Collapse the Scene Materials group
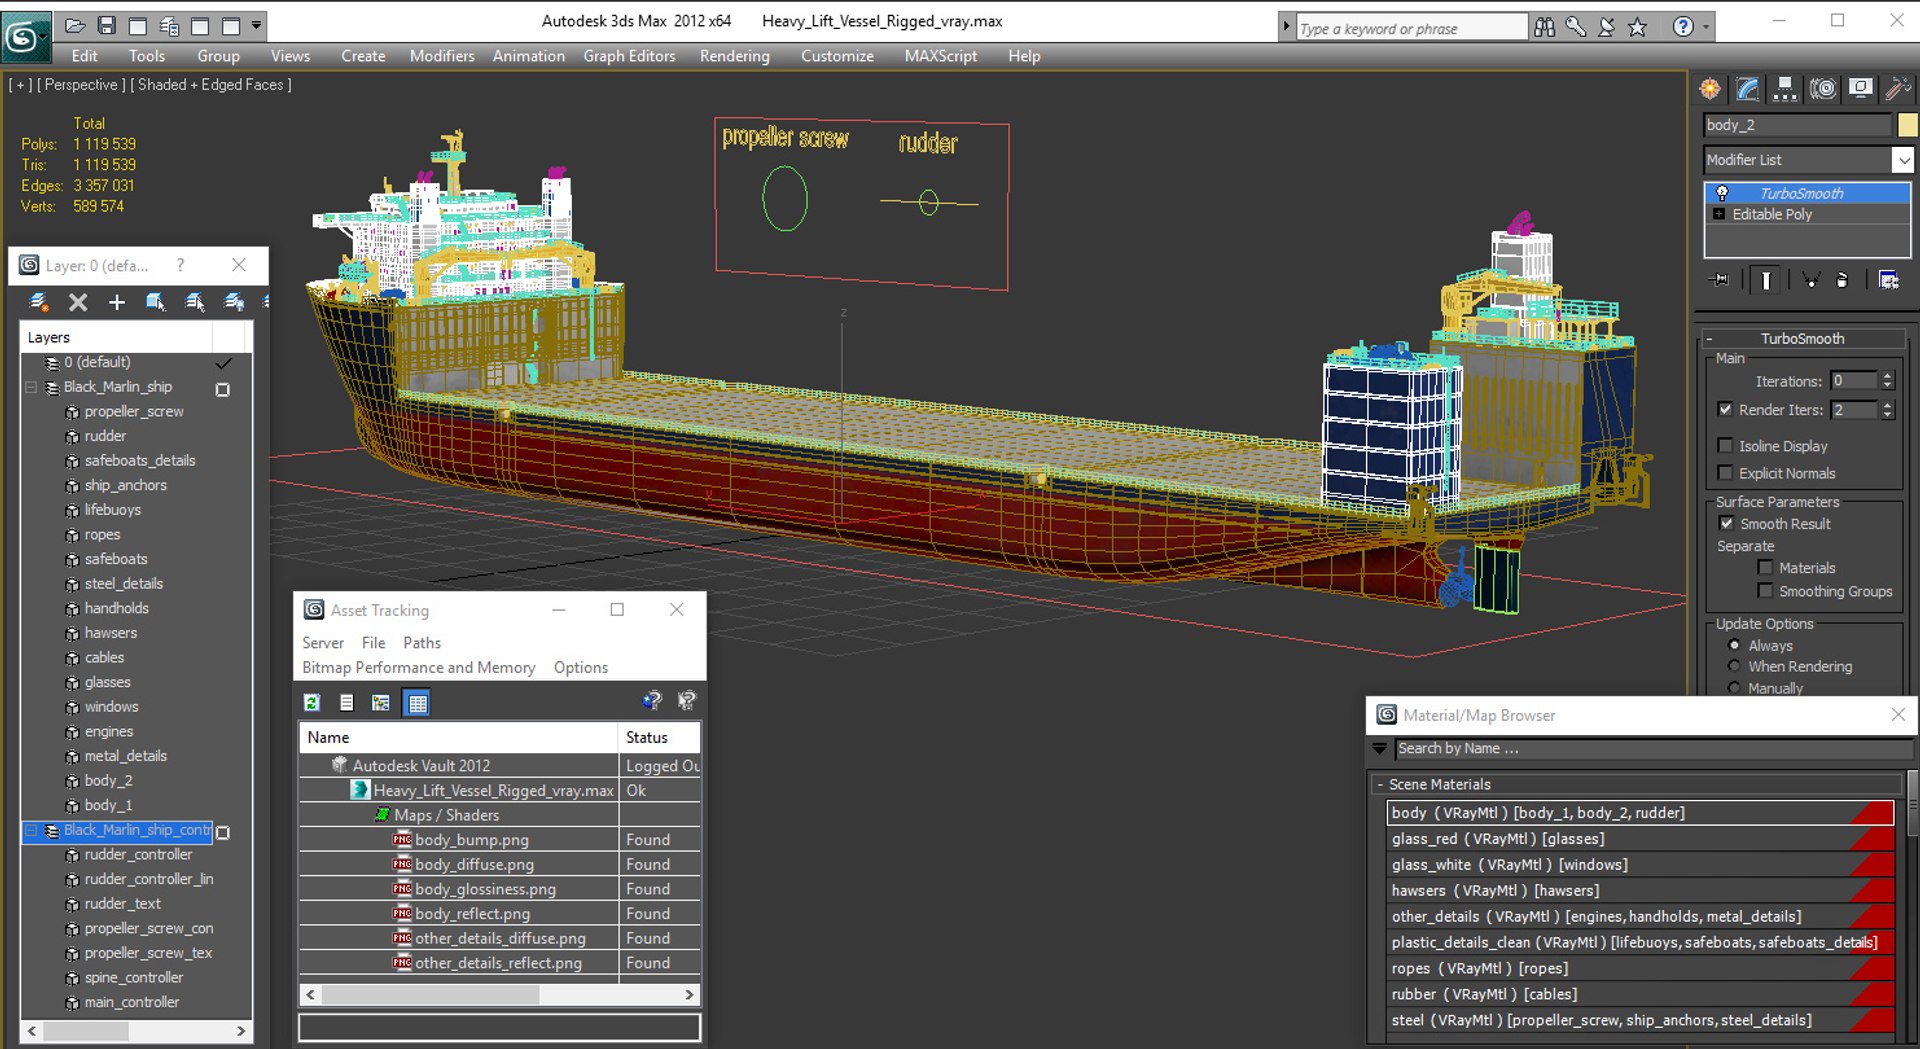 point(1380,785)
